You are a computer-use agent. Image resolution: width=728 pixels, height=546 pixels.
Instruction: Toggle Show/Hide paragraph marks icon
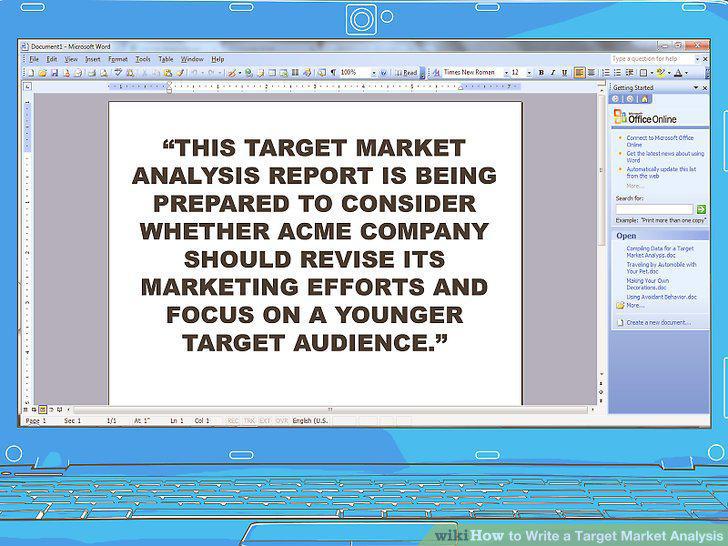pyautogui.click(x=333, y=72)
